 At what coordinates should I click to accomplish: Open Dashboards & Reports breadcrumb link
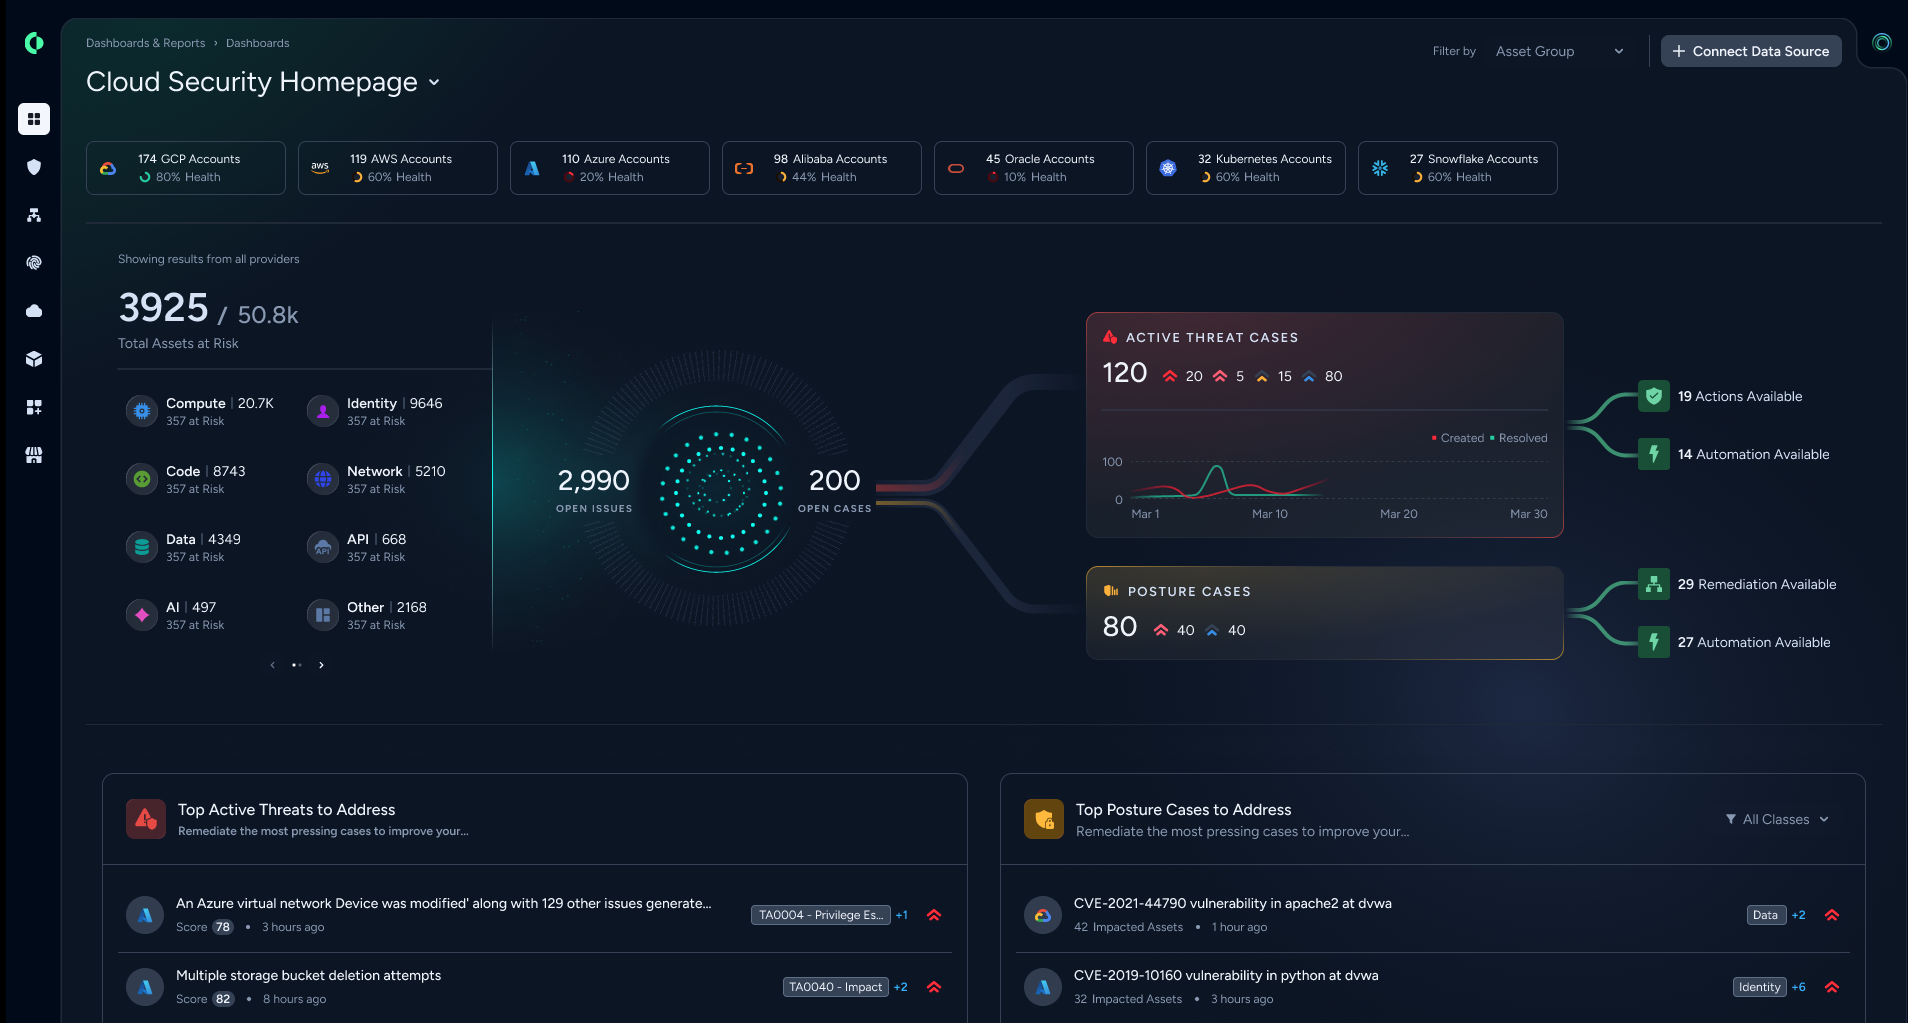[145, 43]
